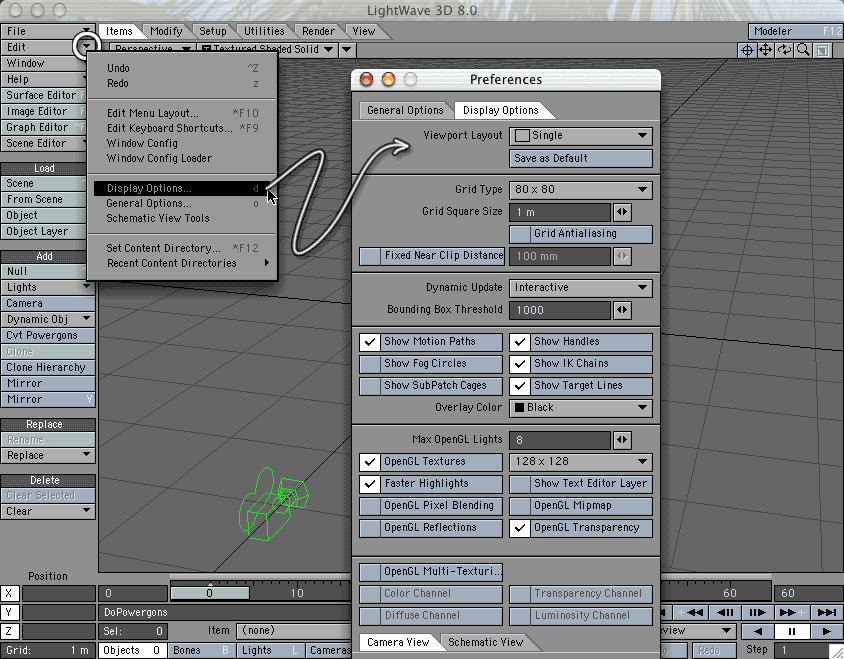844x659 pixels.
Task: Enable the Fixed Near Clip Distance checkbox
Action: coord(370,256)
